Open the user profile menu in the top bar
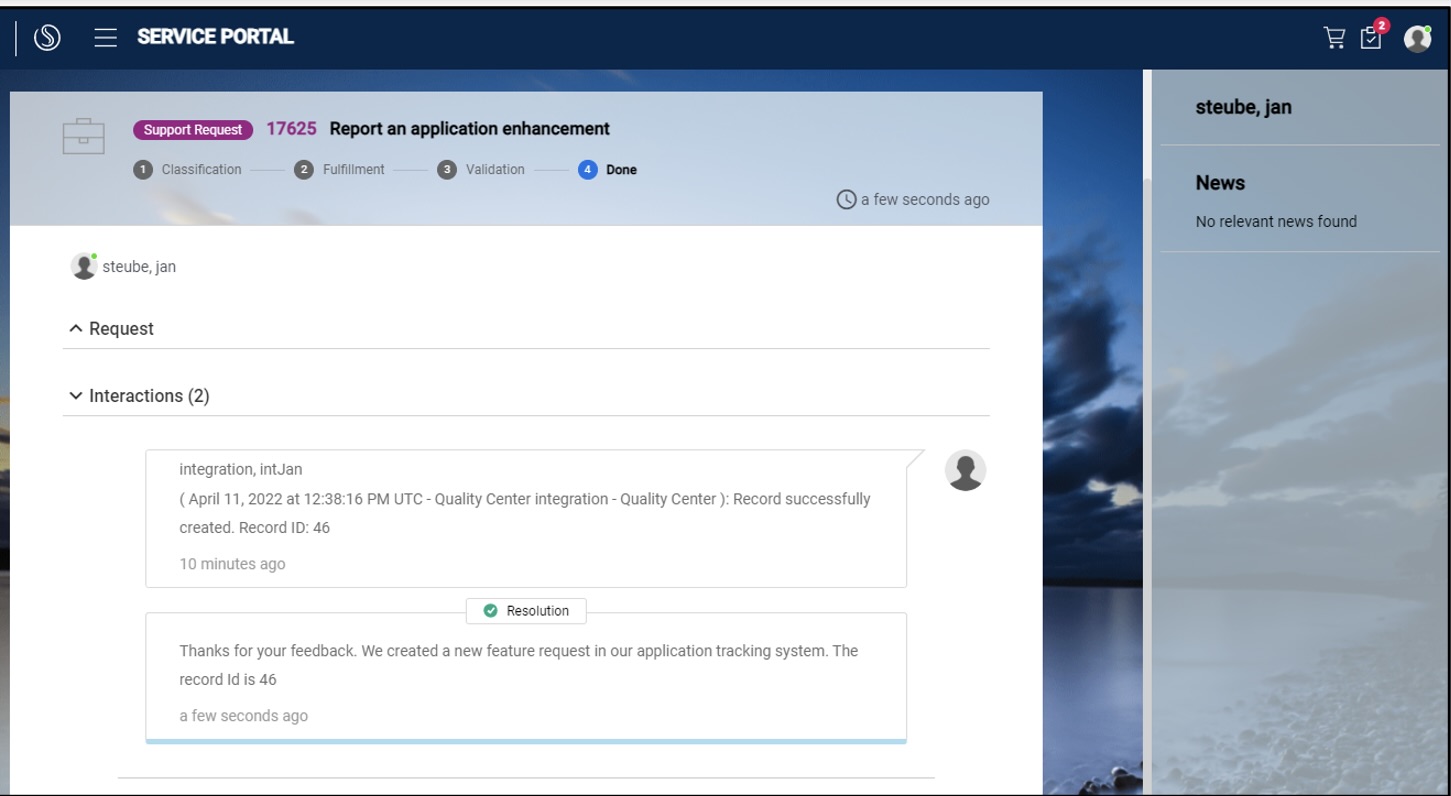 coord(1417,38)
